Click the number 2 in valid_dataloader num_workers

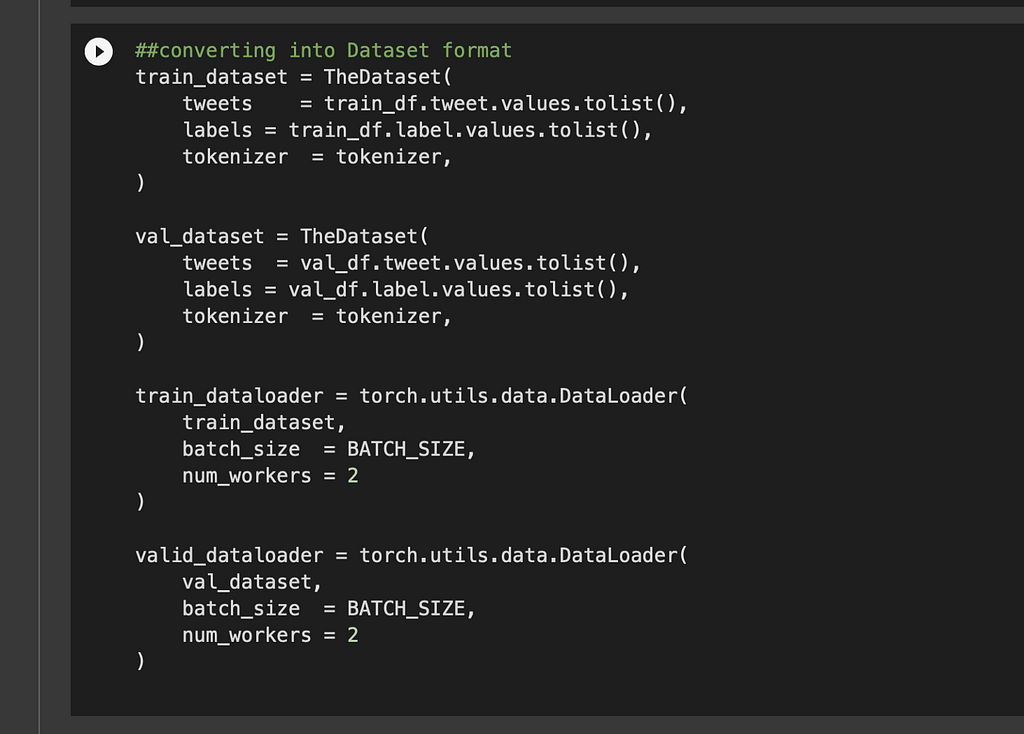[353, 635]
